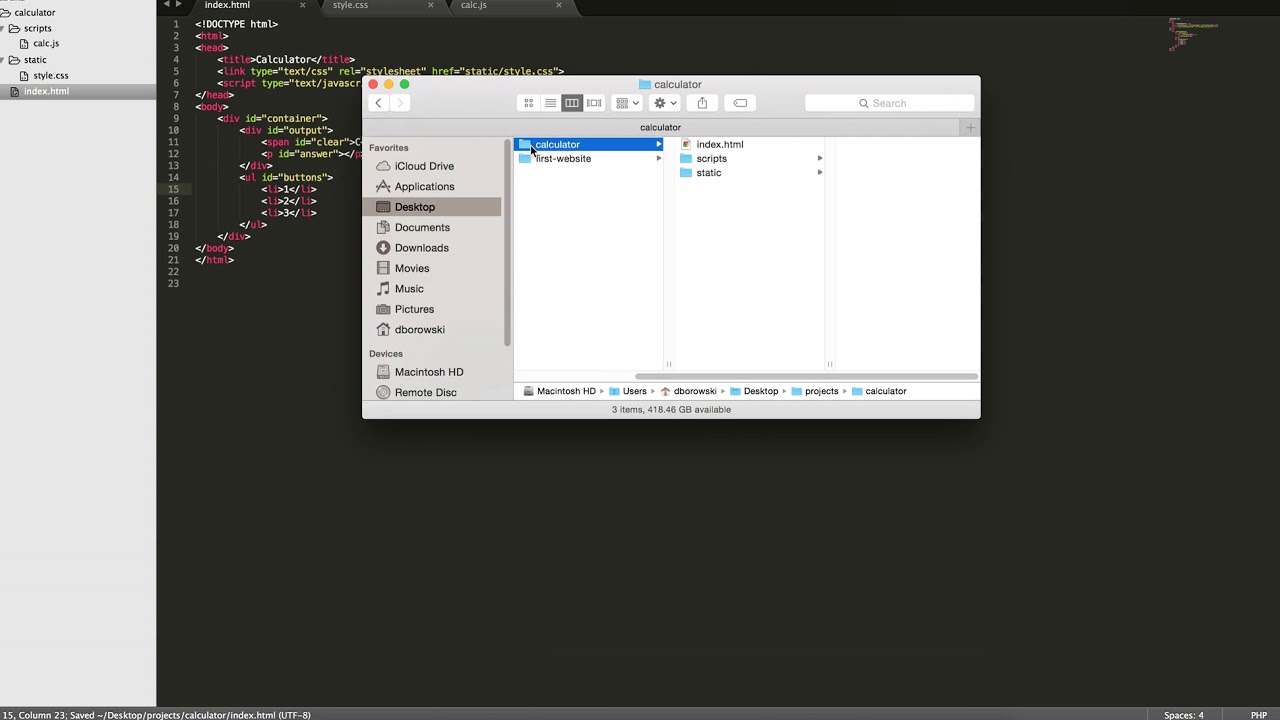The height and width of the screenshot is (720, 1280).
Task: Switch to the style.css editor tab
Action: pyautogui.click(x=350, y=5)
